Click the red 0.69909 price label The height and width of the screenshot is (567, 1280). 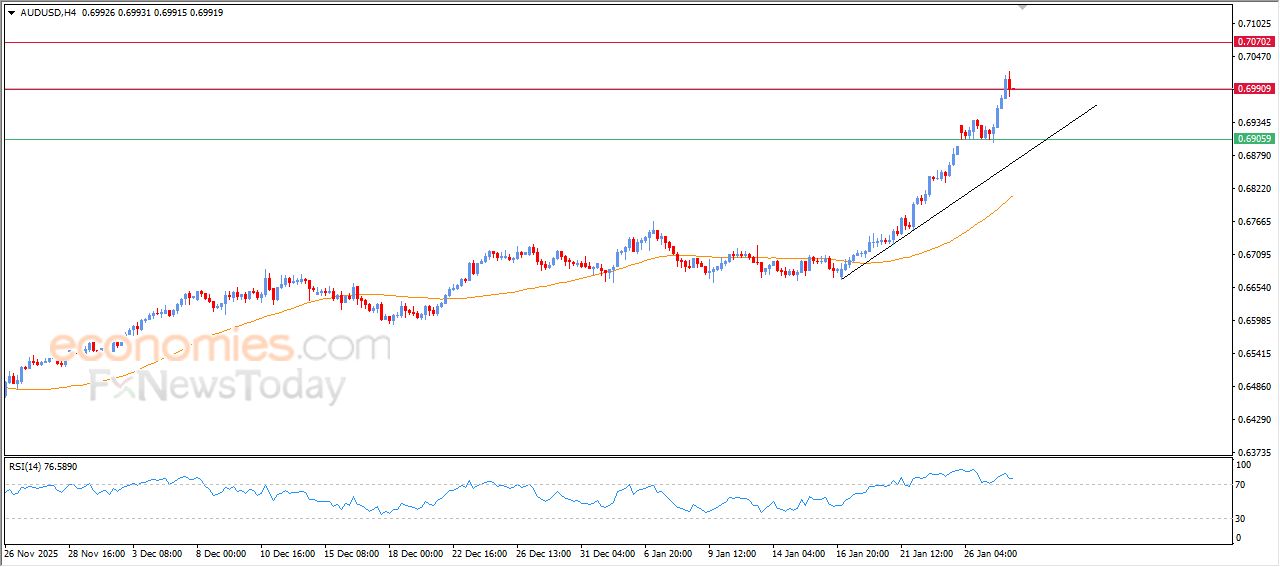coord(1254,89)
